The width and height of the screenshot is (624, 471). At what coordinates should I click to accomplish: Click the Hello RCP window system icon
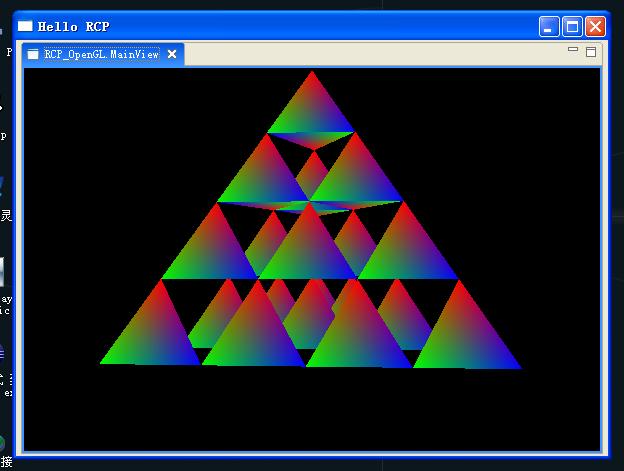[x=25, y=26]
